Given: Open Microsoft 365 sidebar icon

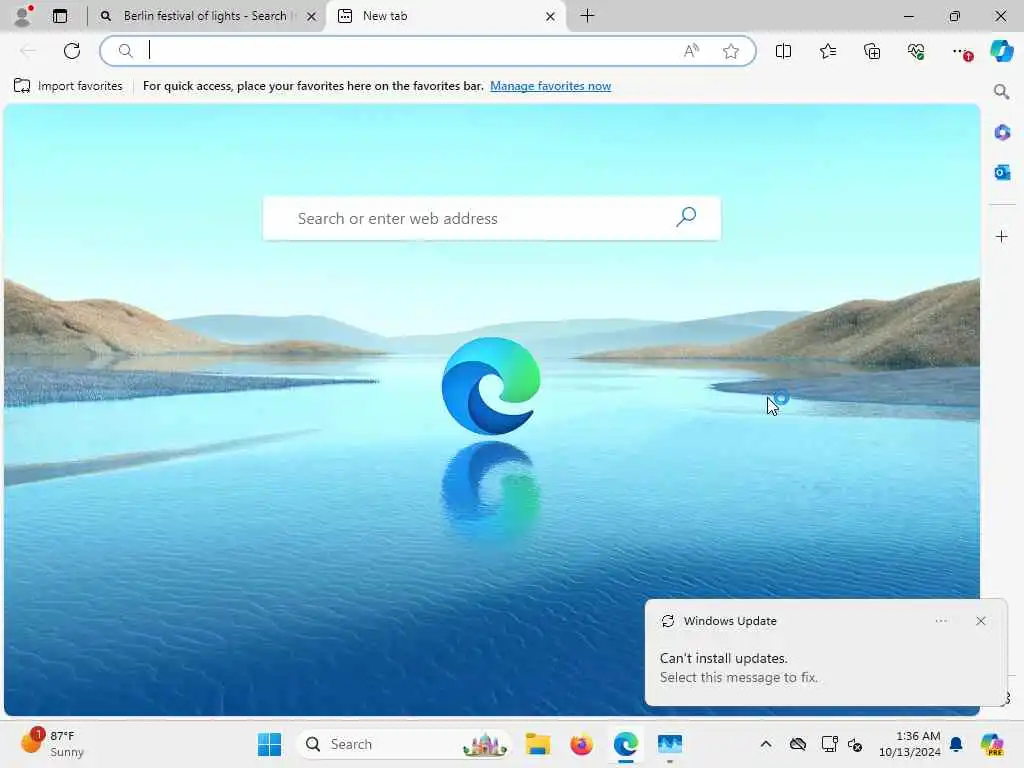Looking at the screenshot, I should coord(1002,133).
